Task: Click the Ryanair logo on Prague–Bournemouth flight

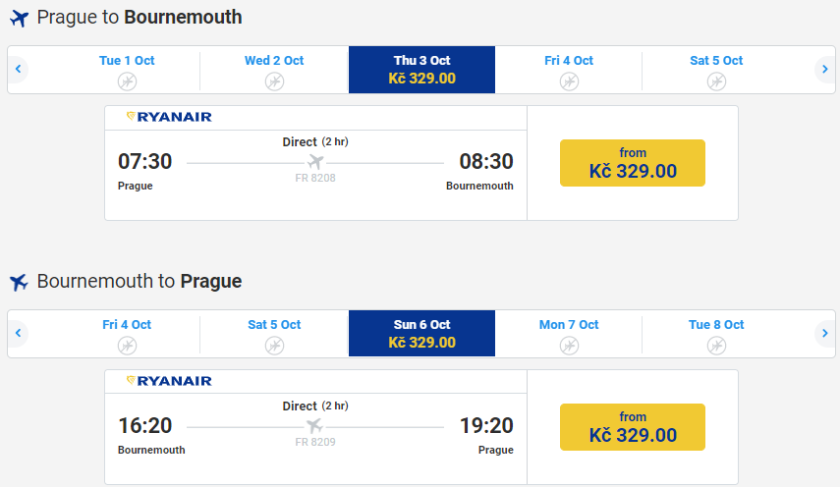Action: pyautogui.click(x=169, y=117)
